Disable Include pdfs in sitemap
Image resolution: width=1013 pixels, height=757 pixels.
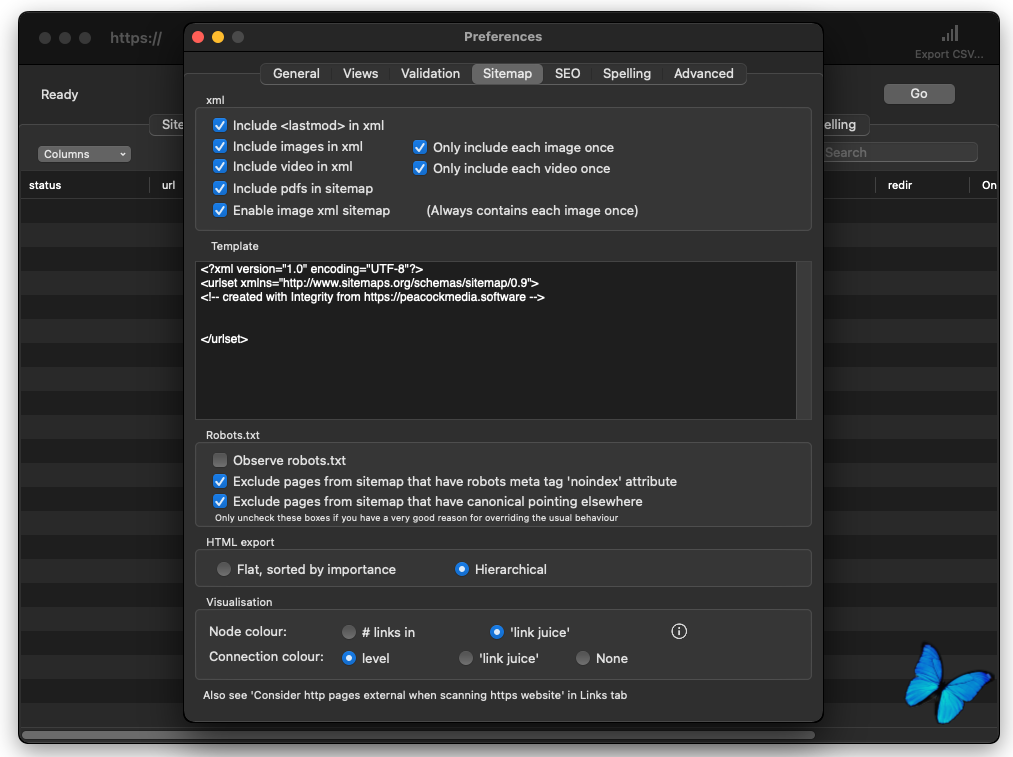220,188
